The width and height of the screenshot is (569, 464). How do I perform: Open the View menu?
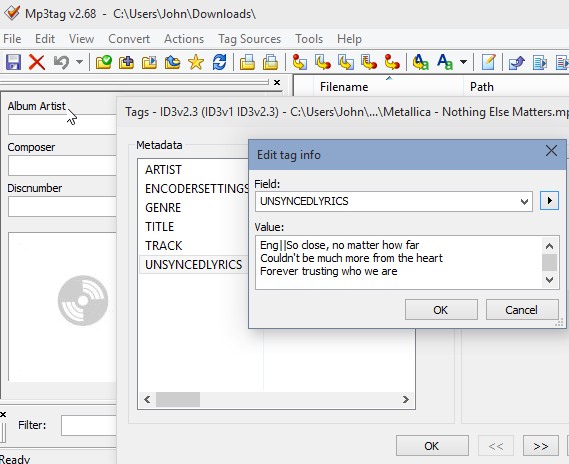(81, 39)
